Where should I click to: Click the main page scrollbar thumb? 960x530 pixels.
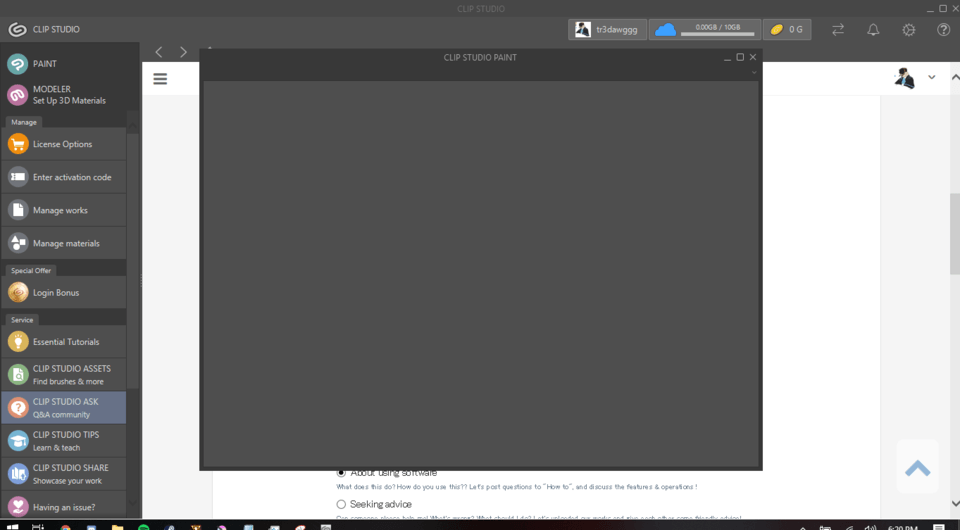[x=954, y=234]
